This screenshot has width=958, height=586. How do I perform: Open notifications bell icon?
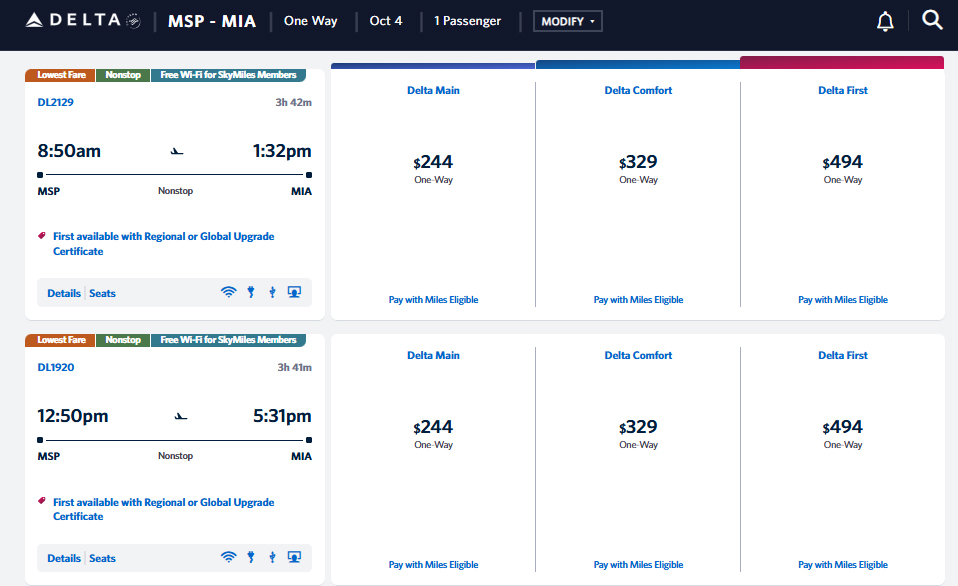[885, 21]
